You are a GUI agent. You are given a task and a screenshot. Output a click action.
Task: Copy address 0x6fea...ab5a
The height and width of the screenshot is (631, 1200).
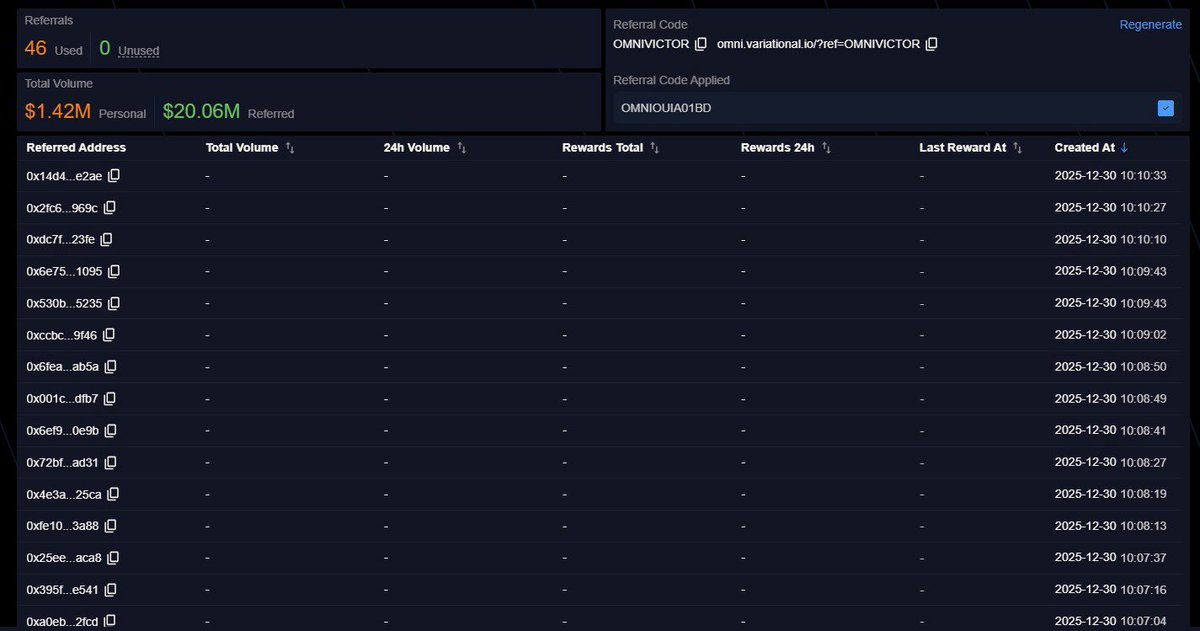111,366
